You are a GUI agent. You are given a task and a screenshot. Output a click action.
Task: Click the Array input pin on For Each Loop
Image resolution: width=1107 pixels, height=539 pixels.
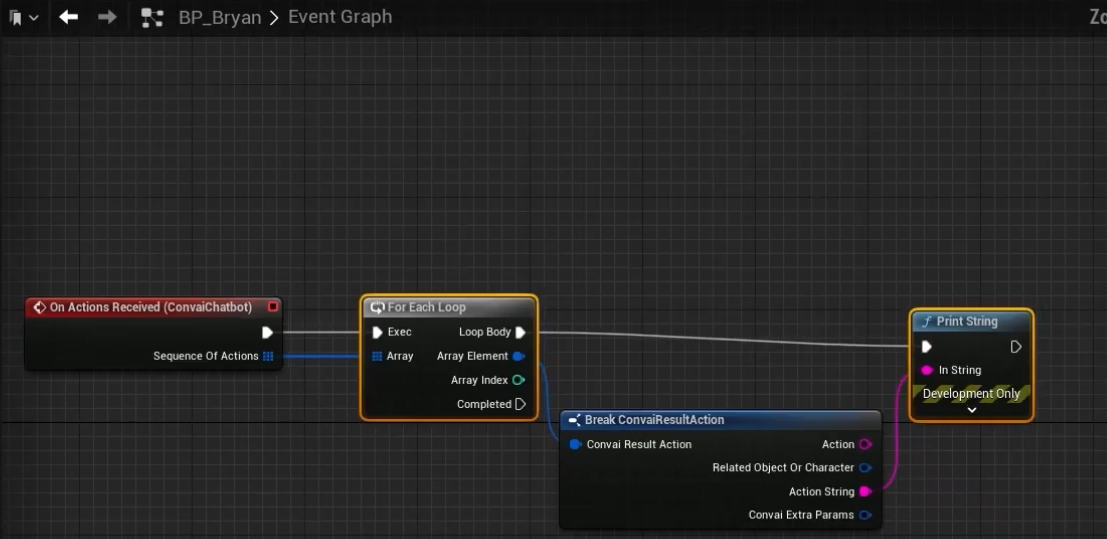tap(377, 356)
